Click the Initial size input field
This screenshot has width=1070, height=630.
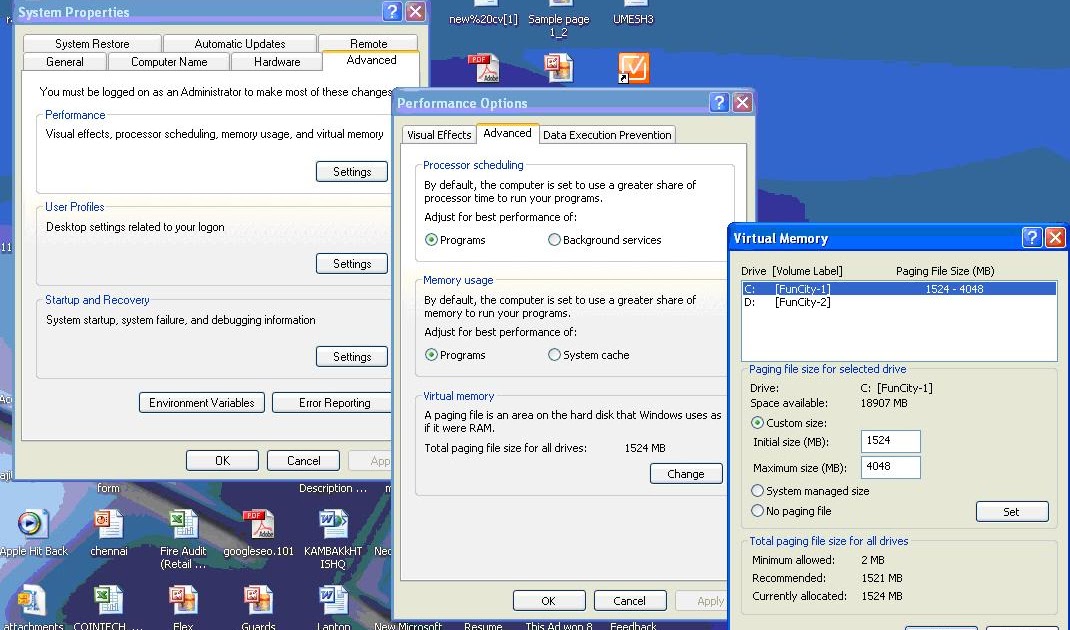click(x=889, y=441)
